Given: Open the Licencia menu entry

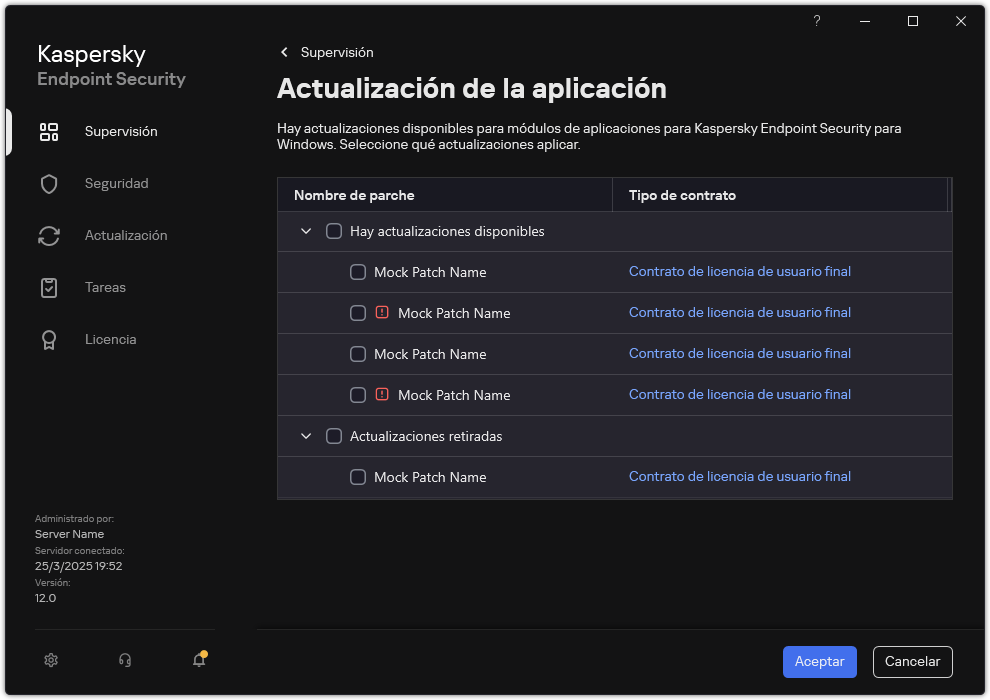Looking at the screenshot, I should (110, 339).
